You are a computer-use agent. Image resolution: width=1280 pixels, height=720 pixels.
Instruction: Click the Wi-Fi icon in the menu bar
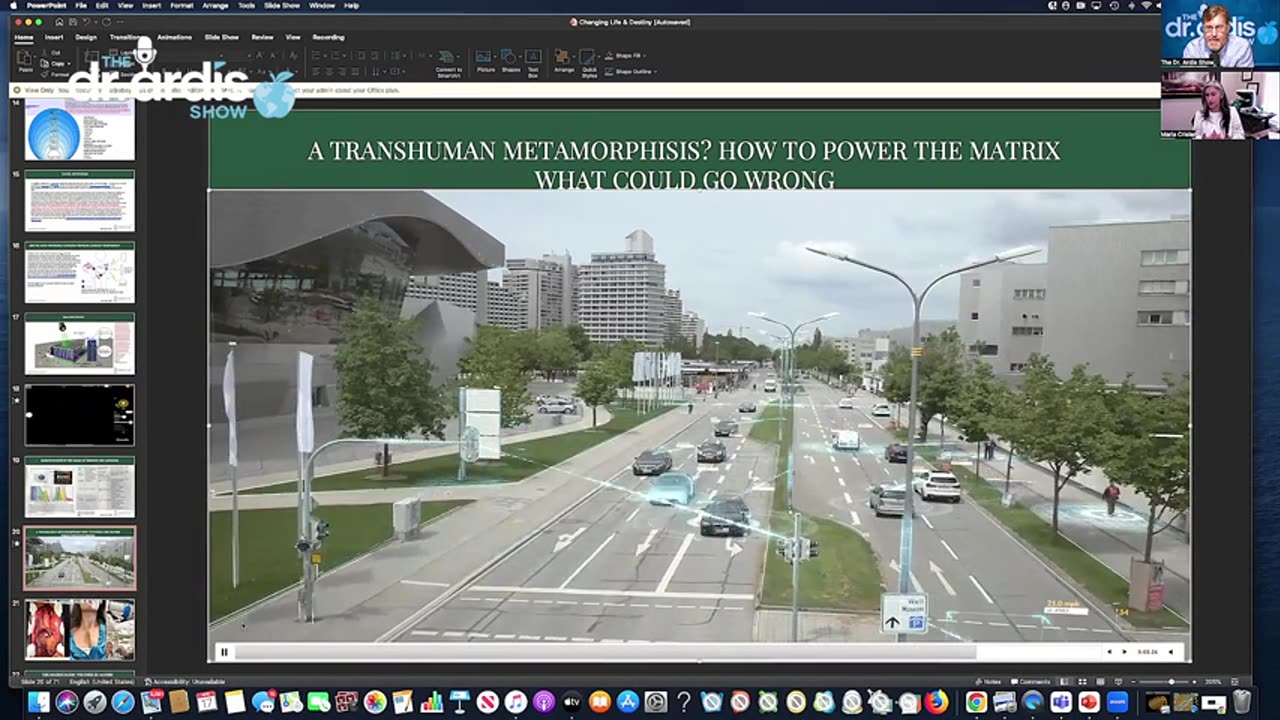coord(1146,5)
